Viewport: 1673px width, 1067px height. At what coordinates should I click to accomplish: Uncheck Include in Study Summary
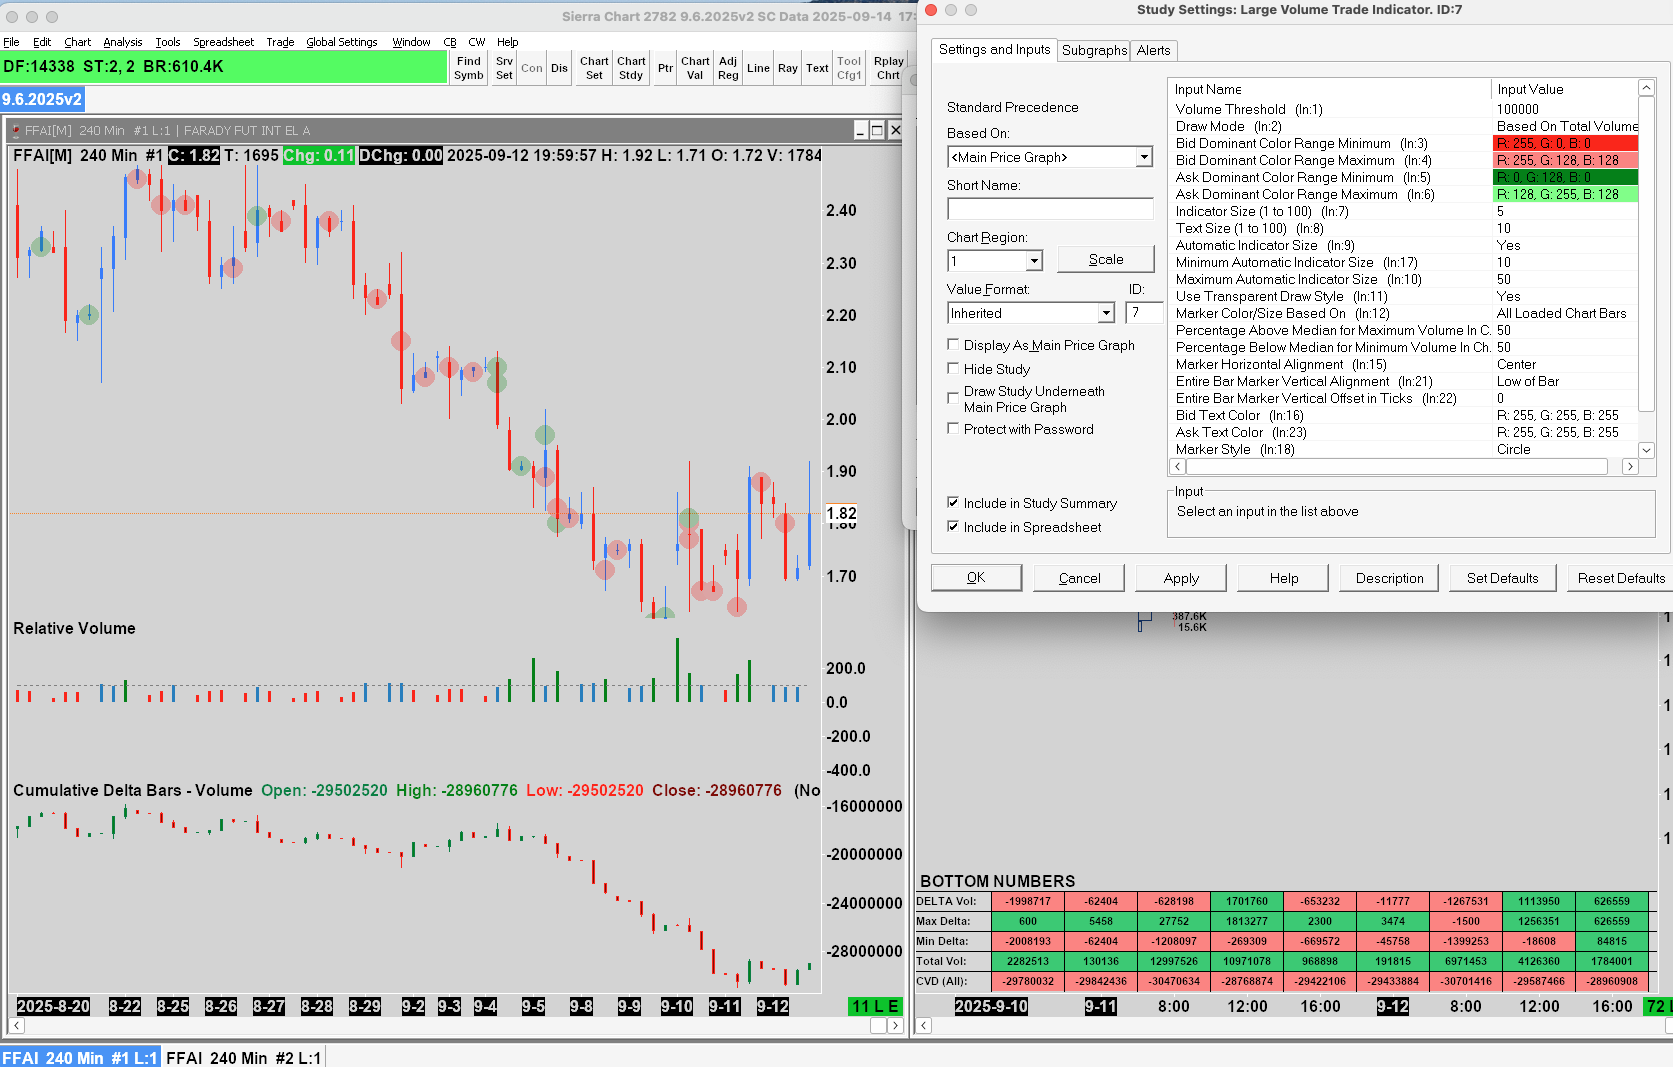[953, 502]
